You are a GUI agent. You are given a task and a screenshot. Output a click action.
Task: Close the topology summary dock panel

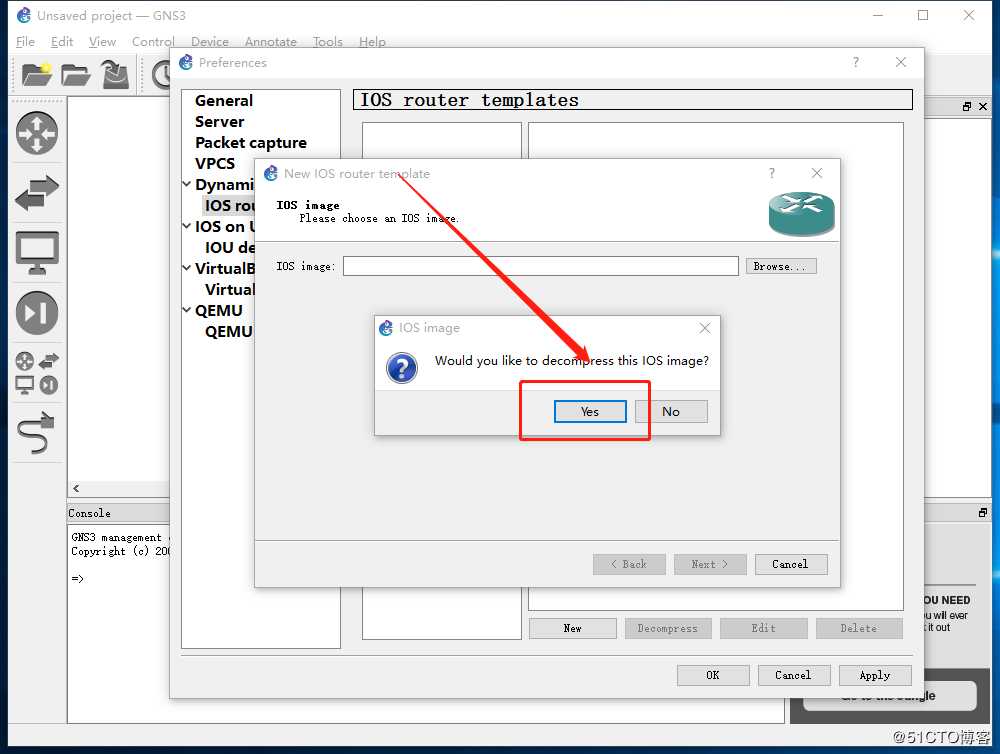pos(983,107)
